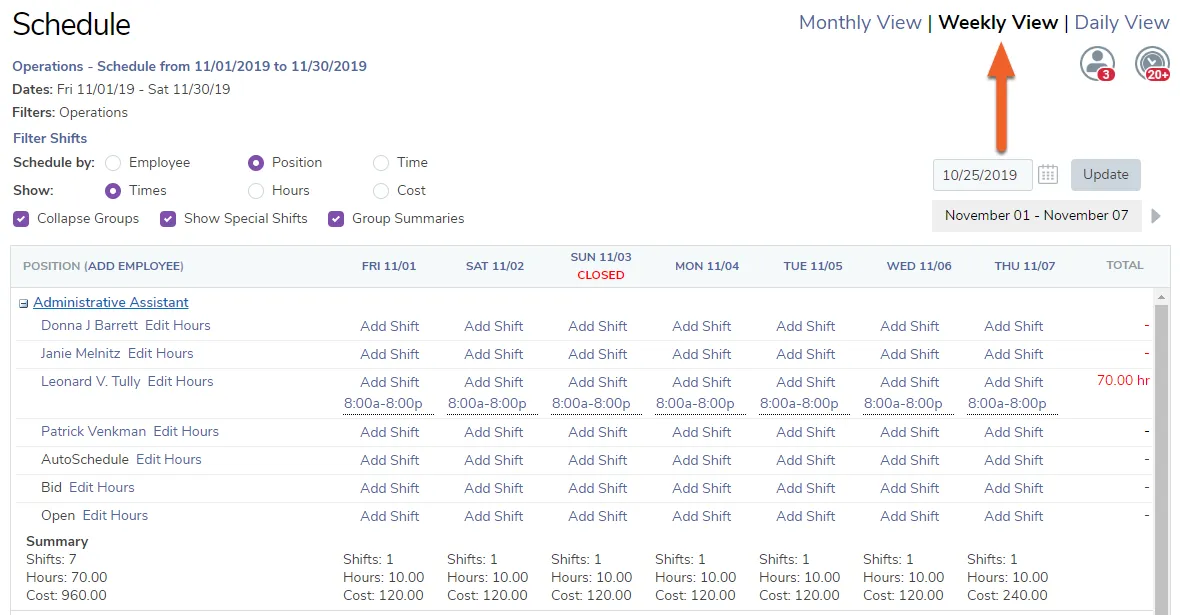This screenshot has height=615, width=1180.
Task: Add Shift for AutoSchedule on Wed 11/06
Action: pyautogui.click(x=909, y=461)
